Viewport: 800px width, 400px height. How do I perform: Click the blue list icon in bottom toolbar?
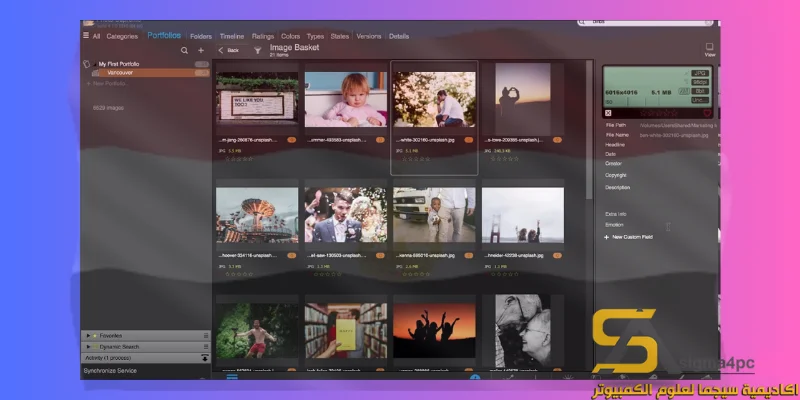click(x=232, y=377)
